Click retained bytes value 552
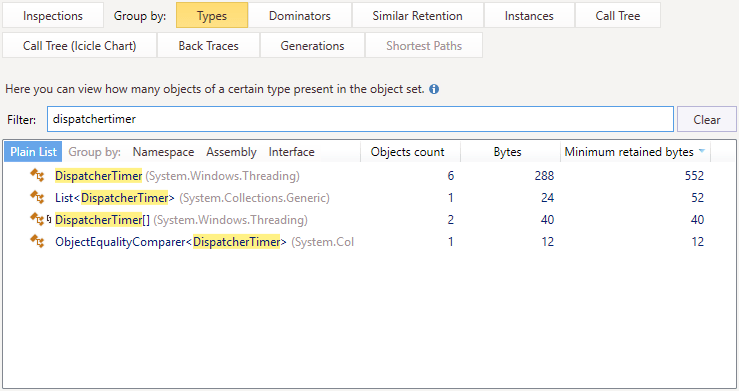Image resolution: width=739 pixels, height=391 pixels. coord(694,176)
